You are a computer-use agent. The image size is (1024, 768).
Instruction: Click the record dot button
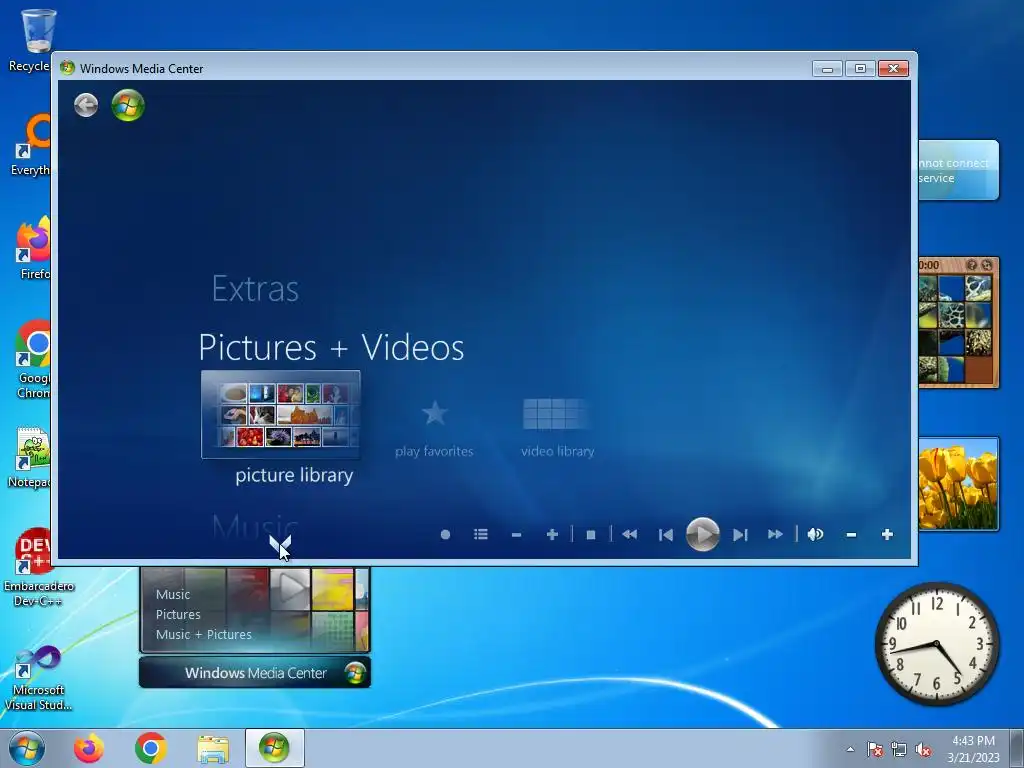click(x=445, y=535)
